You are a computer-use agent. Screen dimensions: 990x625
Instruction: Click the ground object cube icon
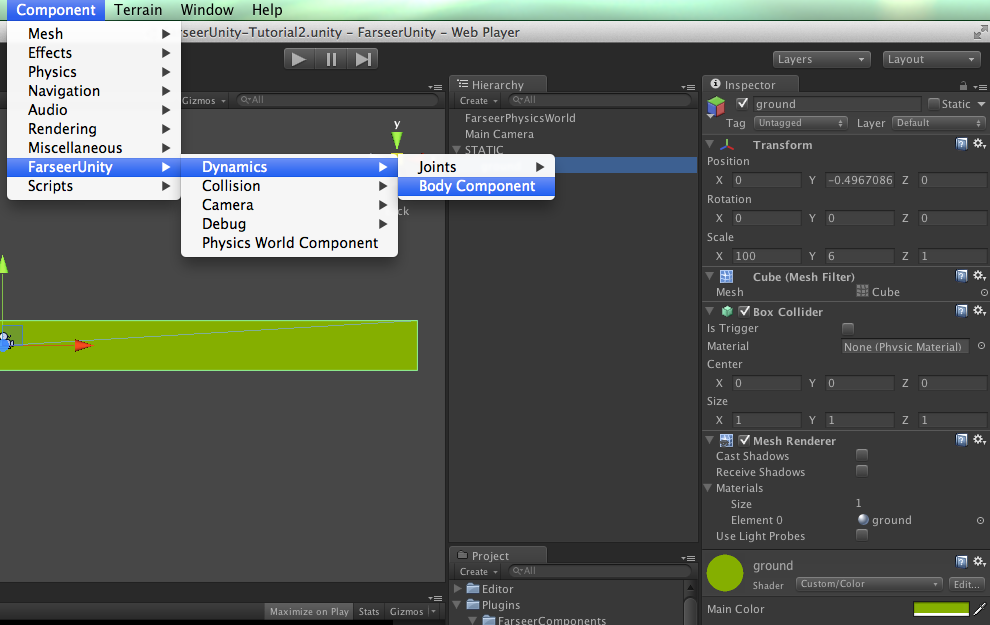716,106
